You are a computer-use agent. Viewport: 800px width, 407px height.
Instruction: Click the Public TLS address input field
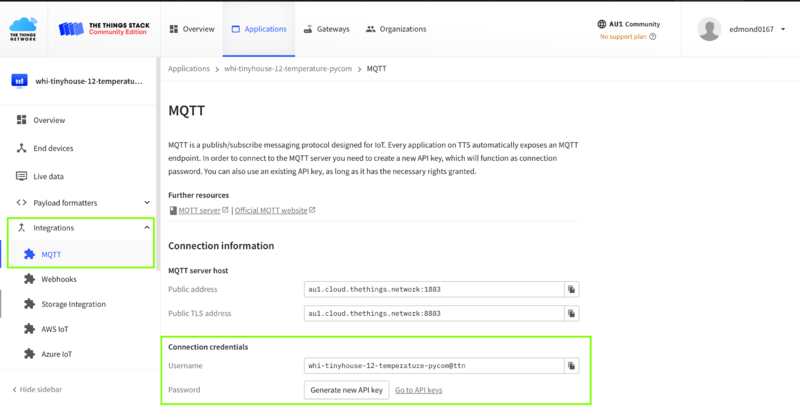[434, 313]
